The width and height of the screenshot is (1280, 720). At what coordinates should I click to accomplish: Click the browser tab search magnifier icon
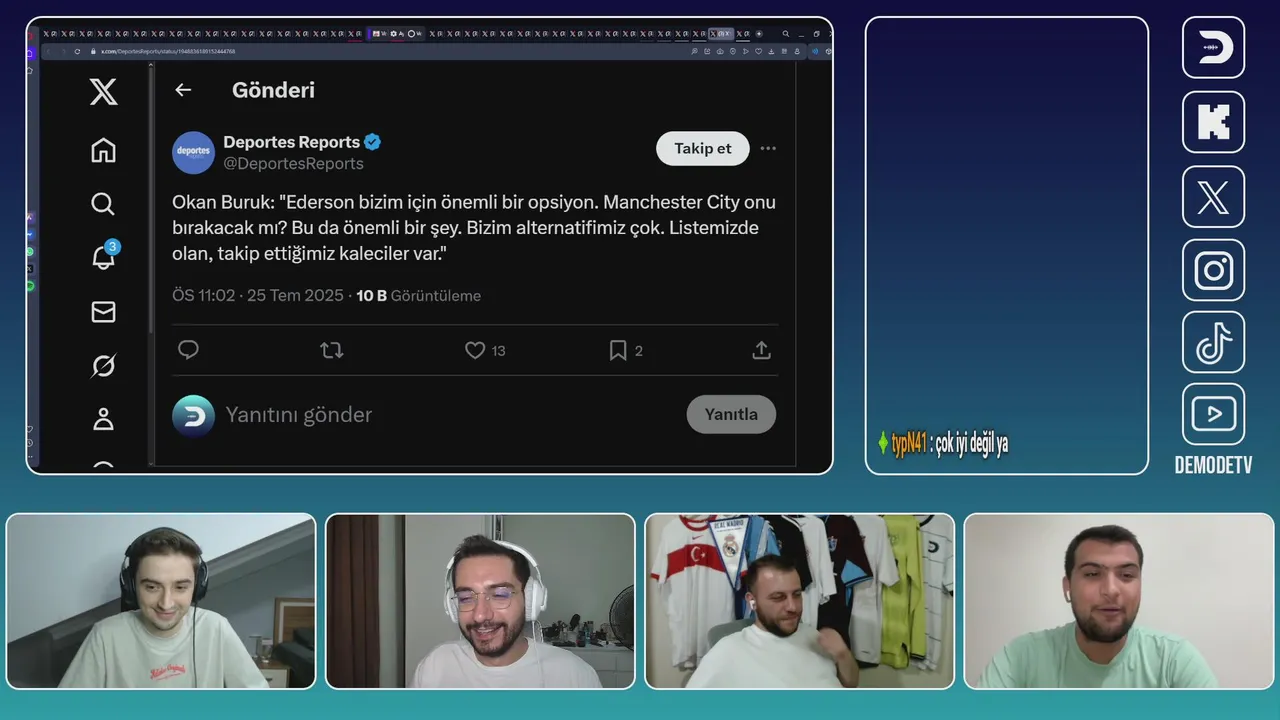tap(786, 33)
